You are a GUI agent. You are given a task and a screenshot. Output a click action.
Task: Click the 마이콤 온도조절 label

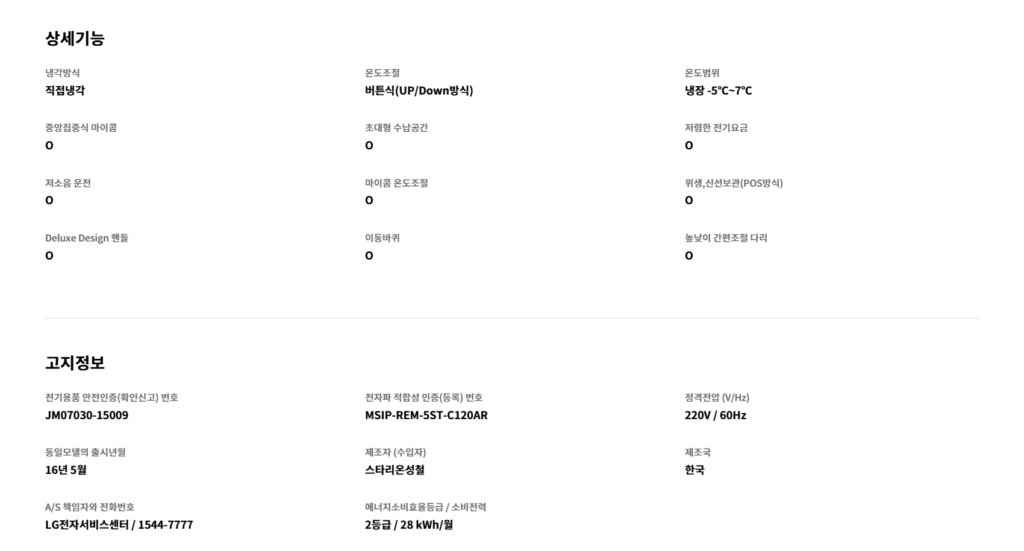point(397,183)
